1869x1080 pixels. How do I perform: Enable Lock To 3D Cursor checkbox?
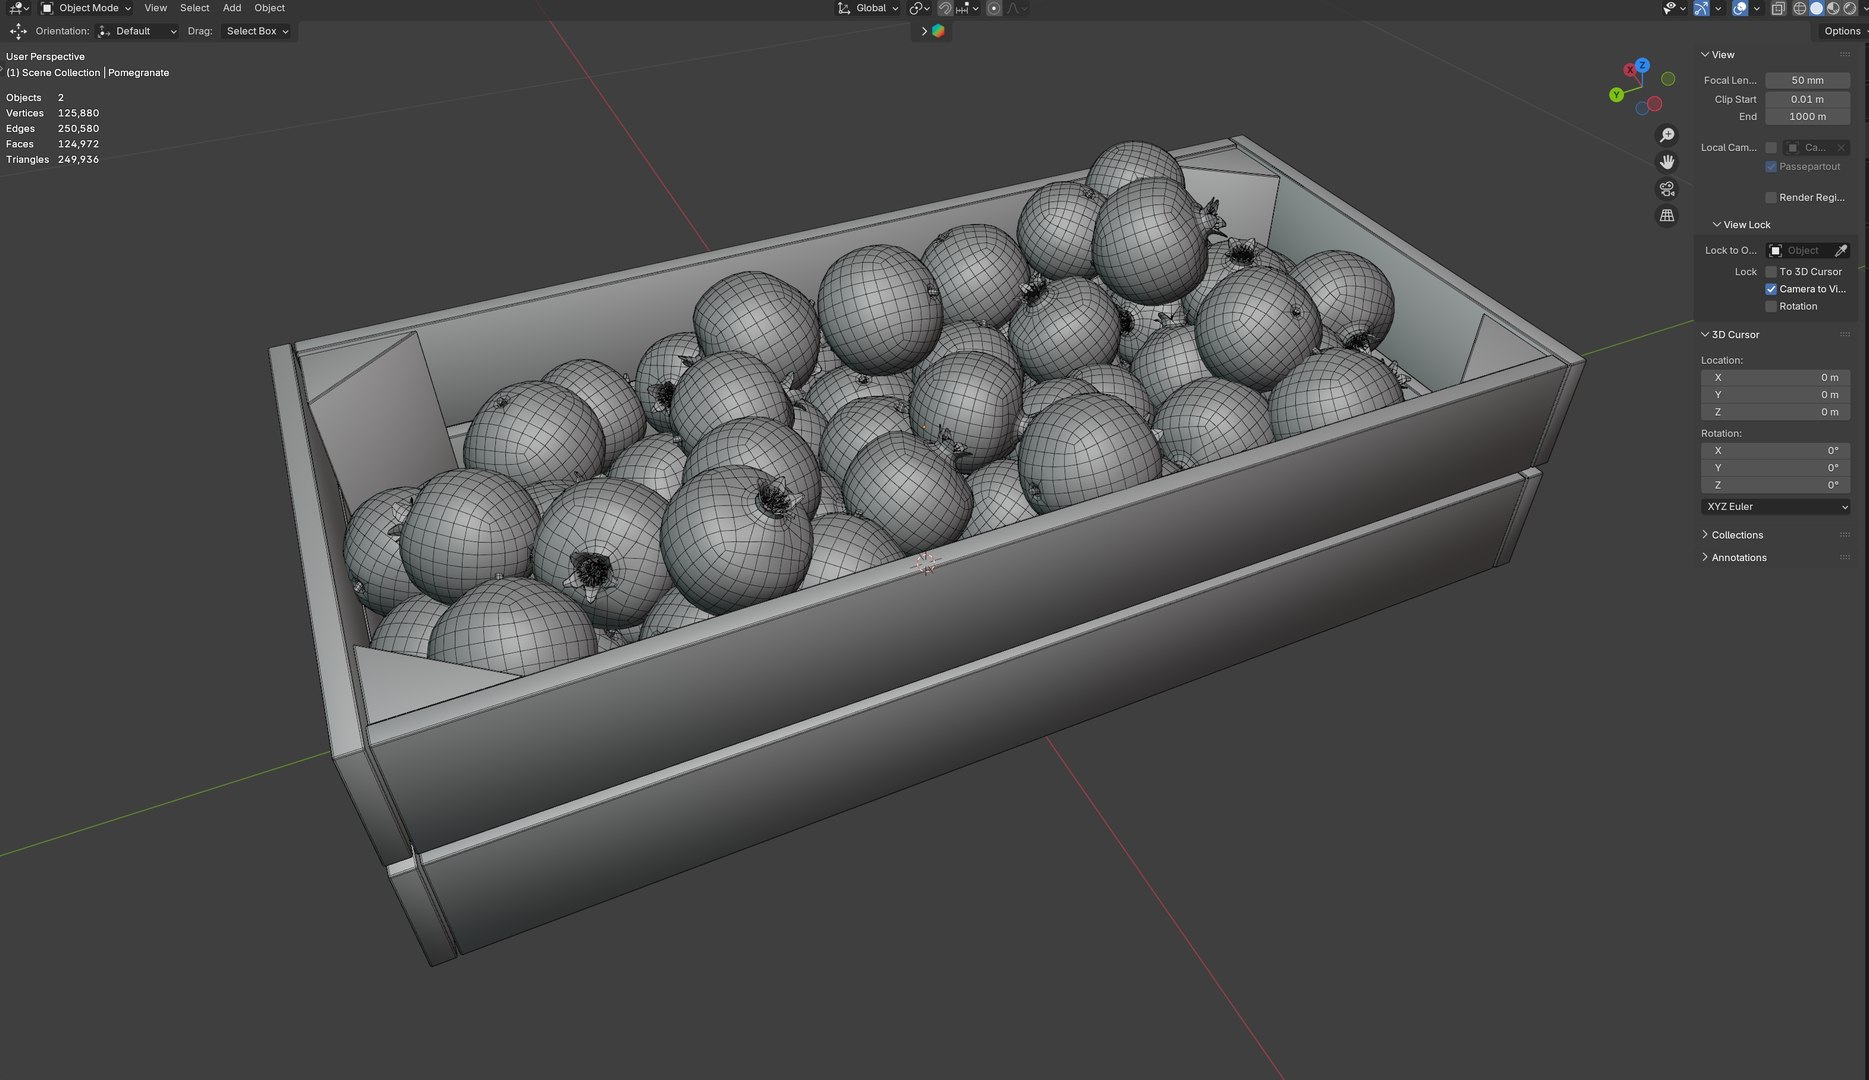tap(1771, 272)
